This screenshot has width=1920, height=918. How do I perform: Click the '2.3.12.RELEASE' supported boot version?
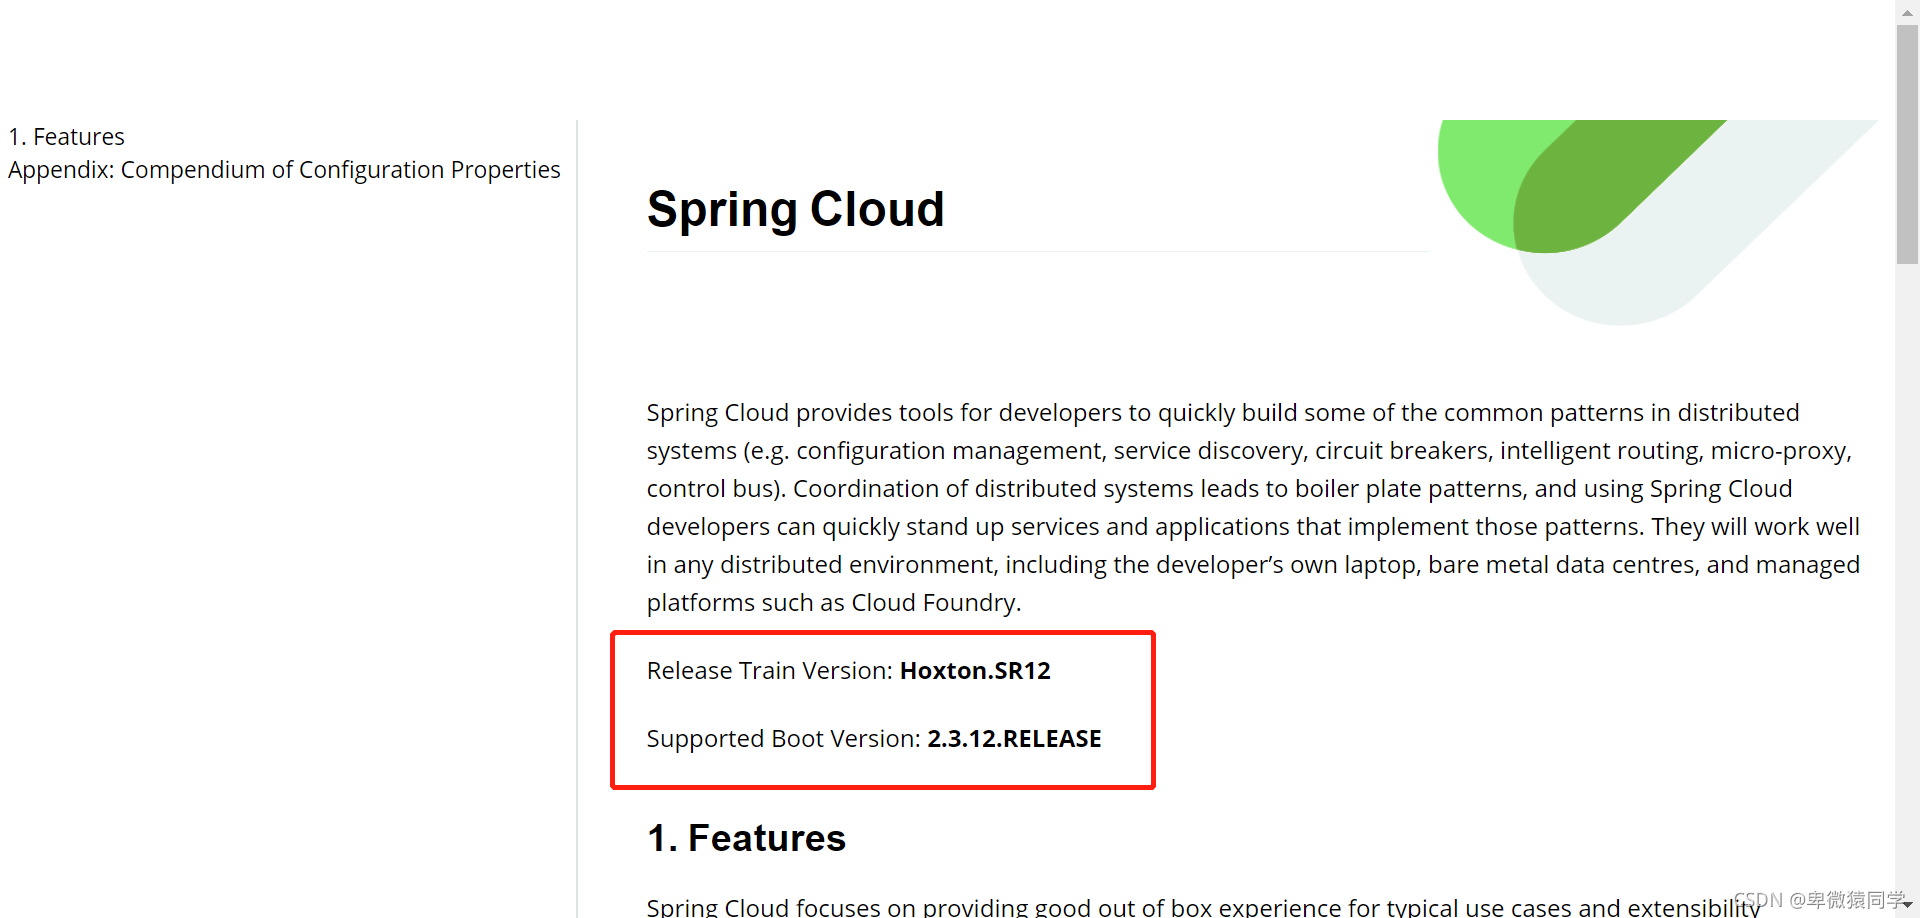(x=1014, y=739)
